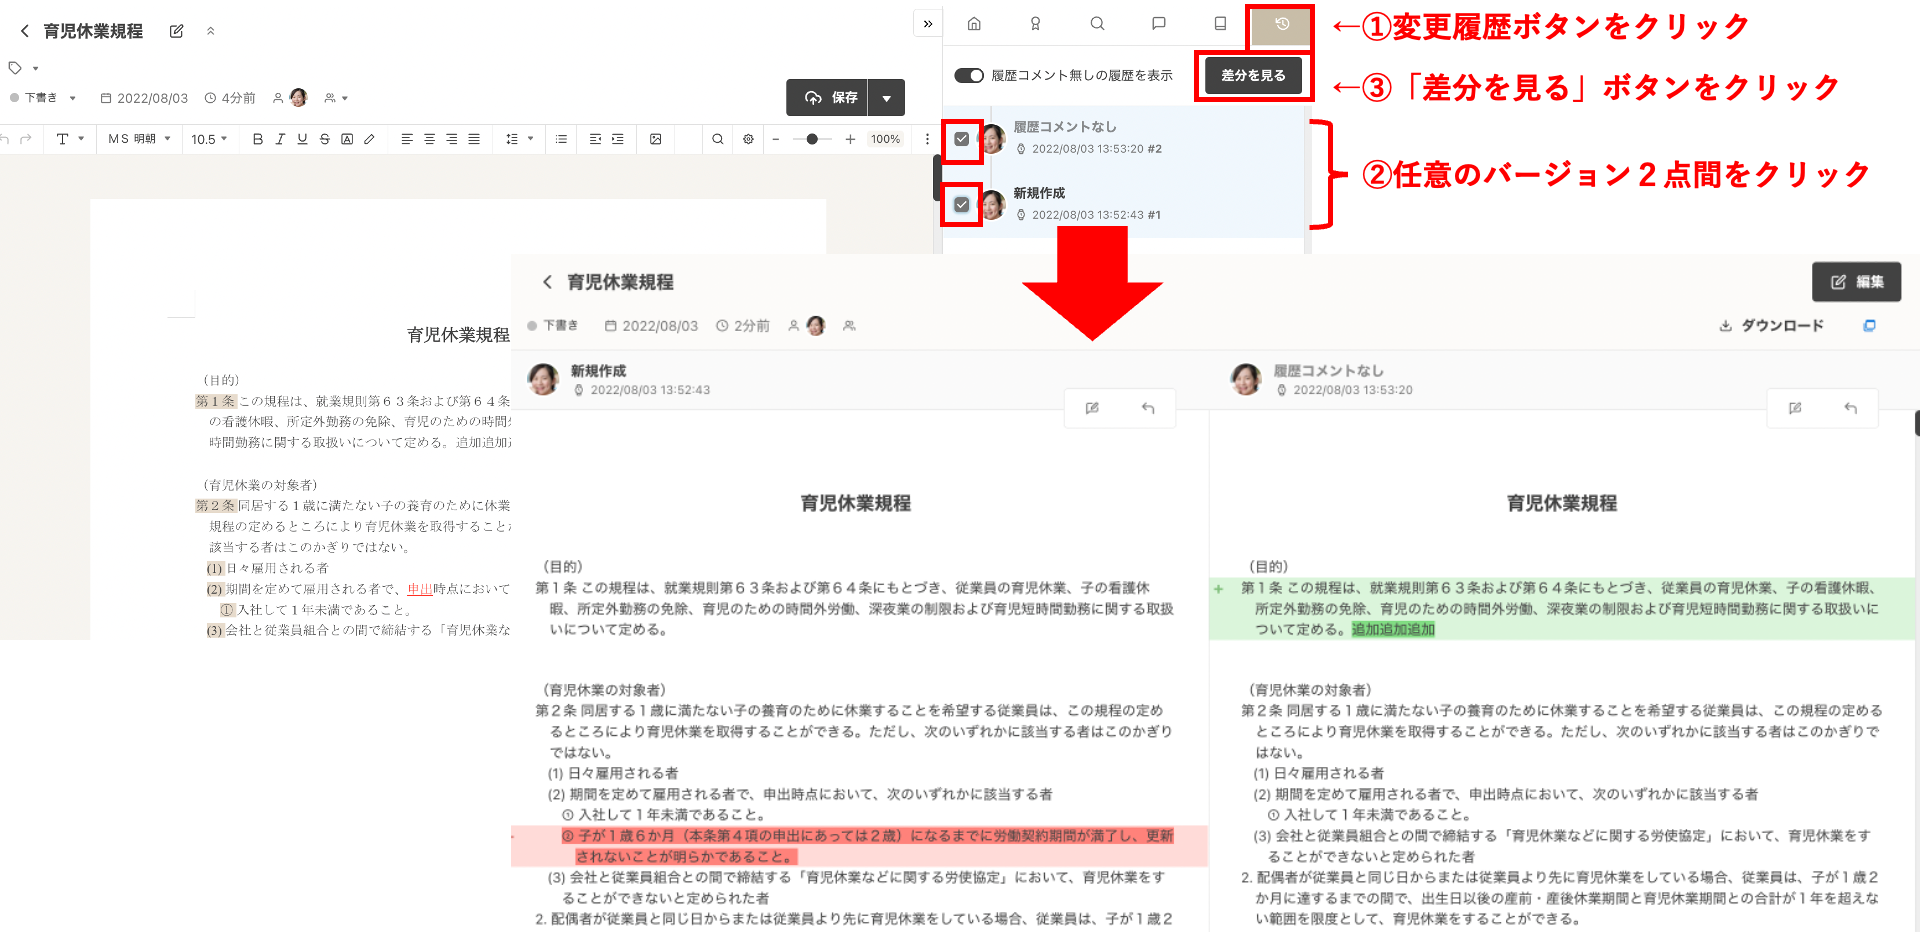Click the home icon in side panel
The image size is (1920, 932).
974,24
